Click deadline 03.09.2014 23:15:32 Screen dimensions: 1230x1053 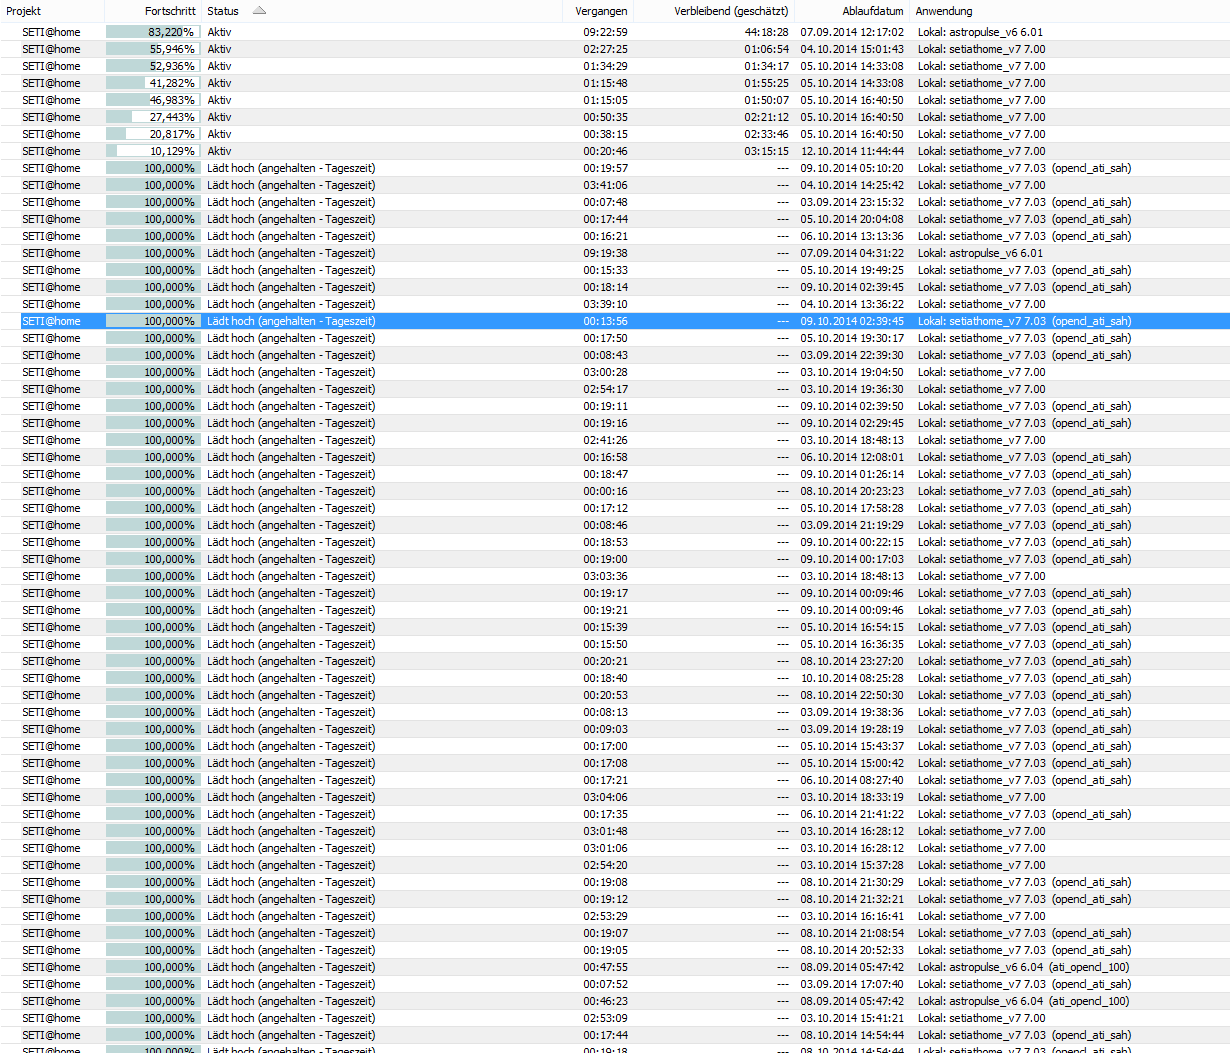click(x=852, y=202)
